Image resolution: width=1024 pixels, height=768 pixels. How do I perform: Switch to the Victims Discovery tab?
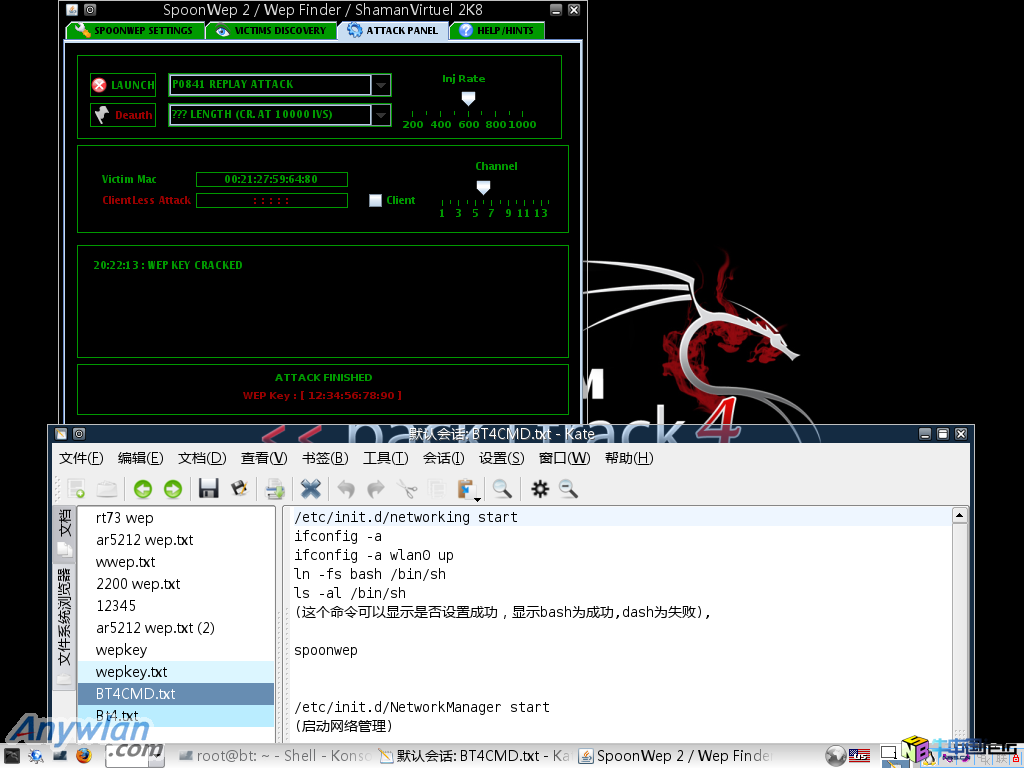pos(270,31)
